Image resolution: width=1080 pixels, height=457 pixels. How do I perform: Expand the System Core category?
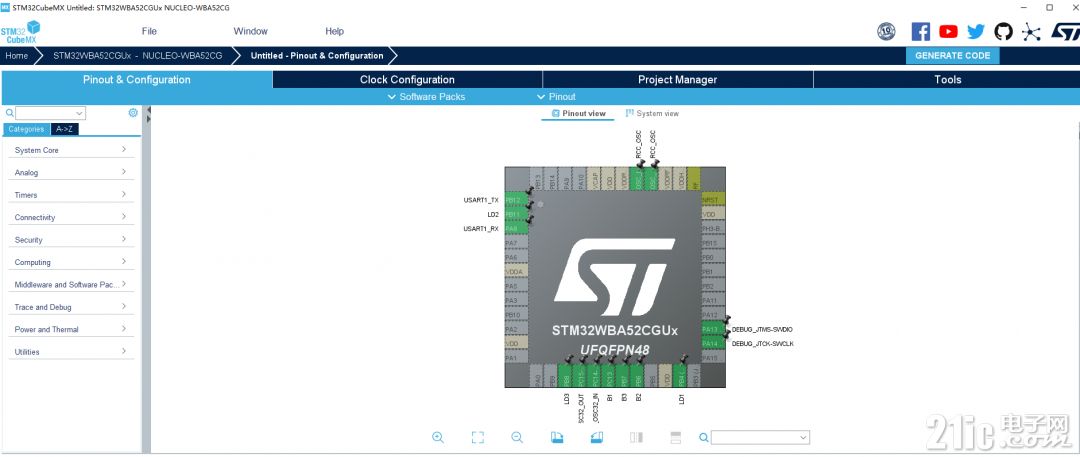[70, 150]
